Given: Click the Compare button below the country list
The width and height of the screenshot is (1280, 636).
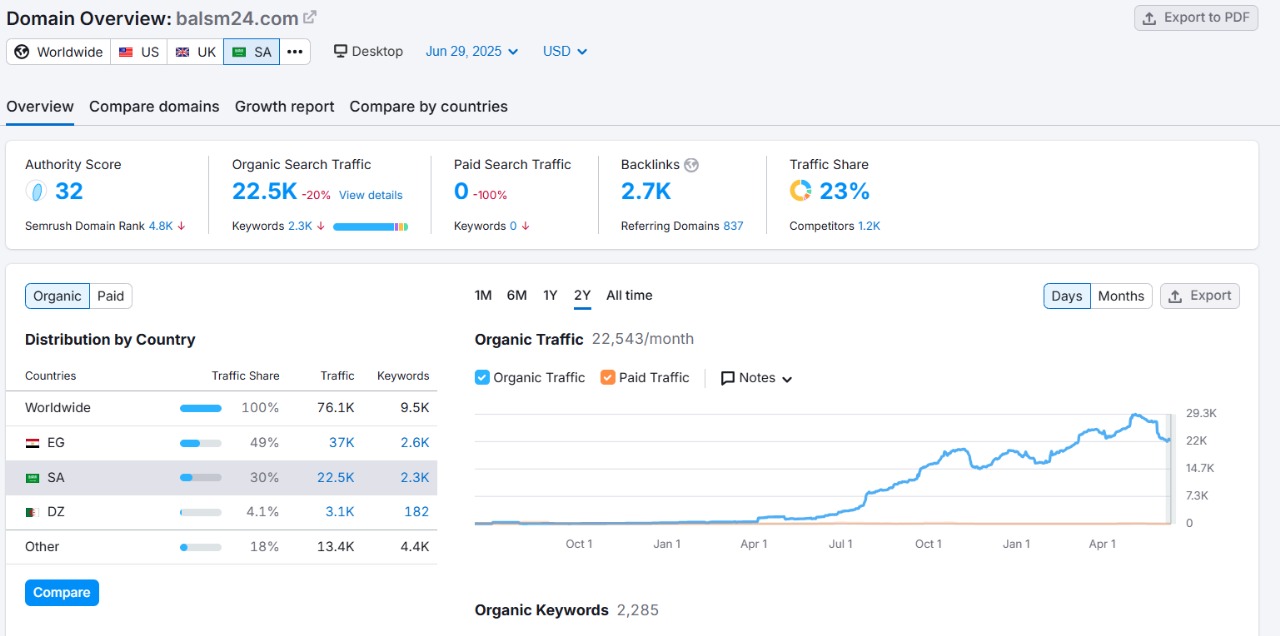Looking at the screenshot, I should click(61, 592).
